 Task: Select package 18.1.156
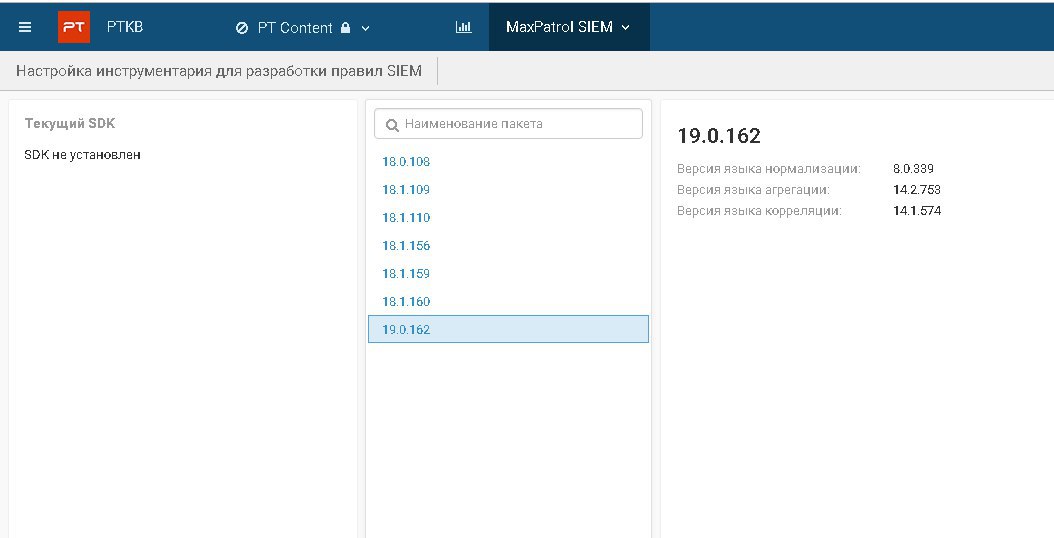406,245
